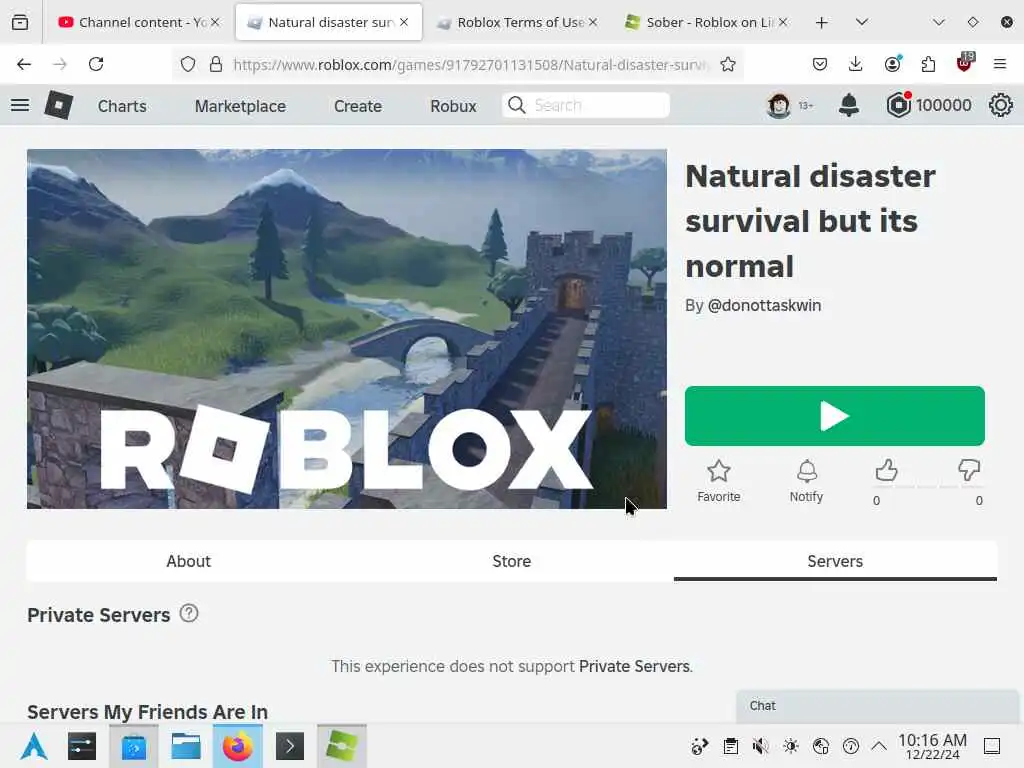1024x768 pixels.
Task: Open a new browser tab
Action: click(822, 22)
